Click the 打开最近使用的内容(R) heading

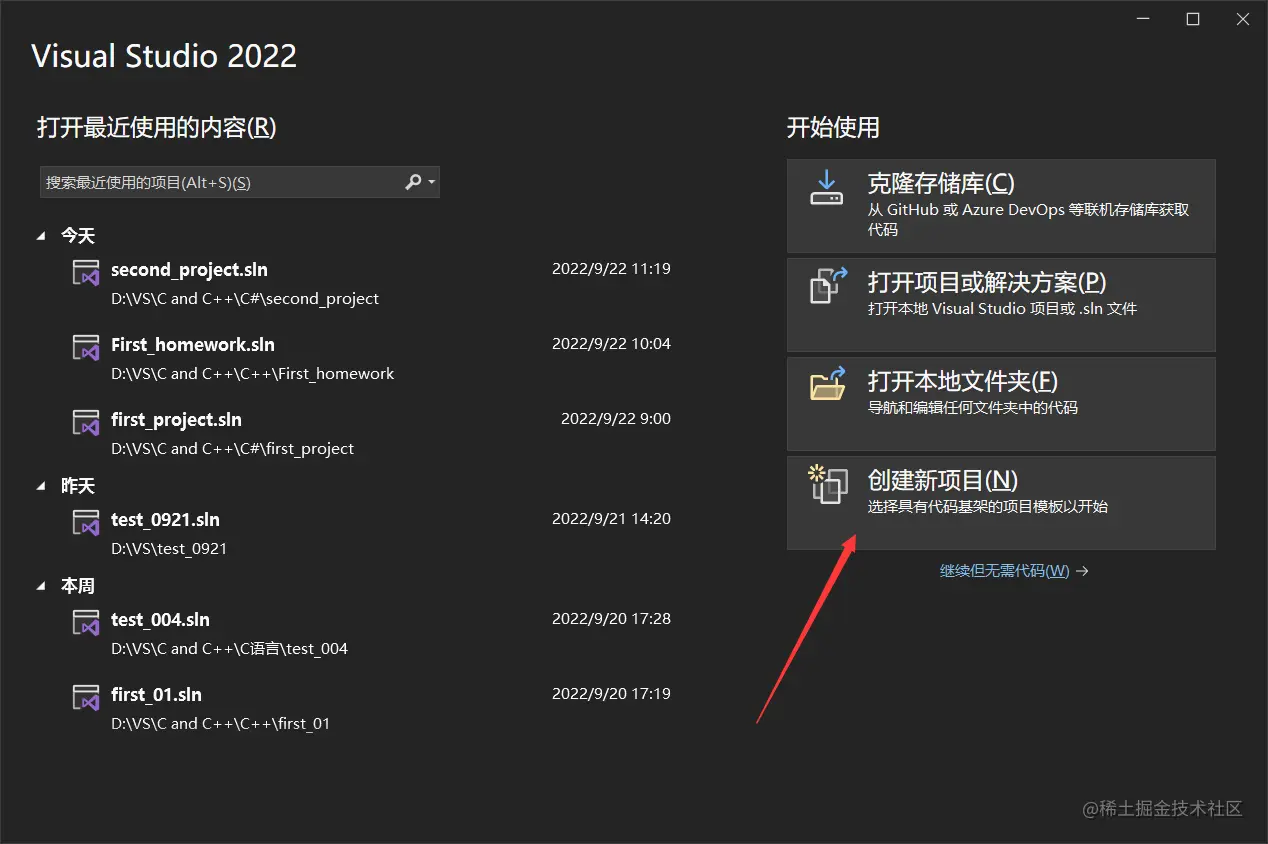click(x=156, y=128)
